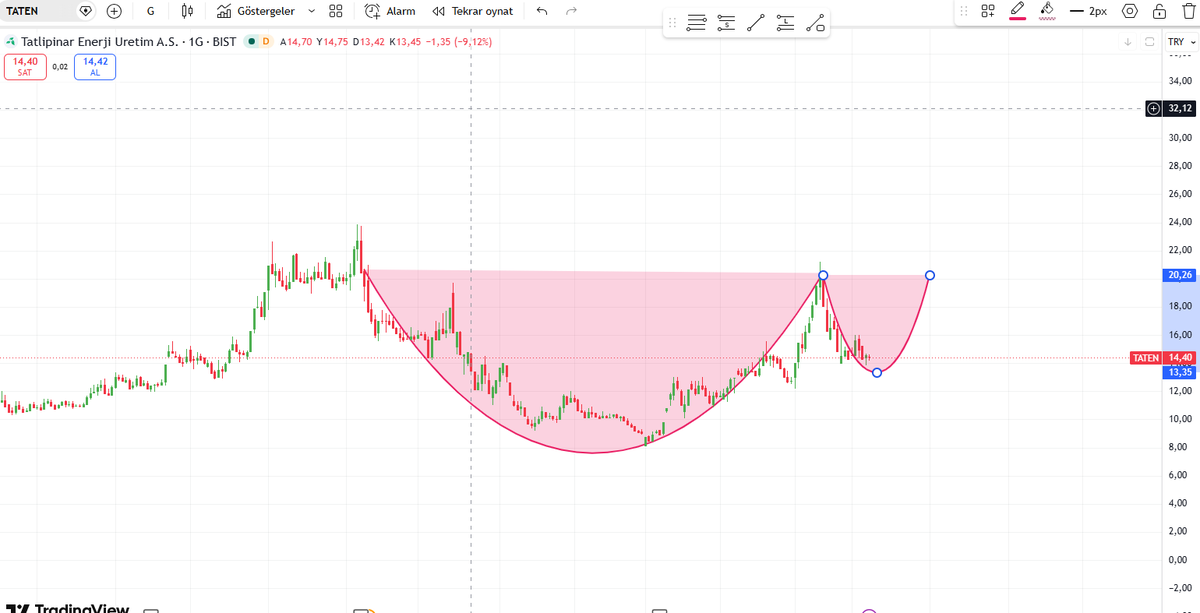Viewport: 1200px width, 613px height.
Task: Click the D13,42 low value
Action: [x=369, y=42]
